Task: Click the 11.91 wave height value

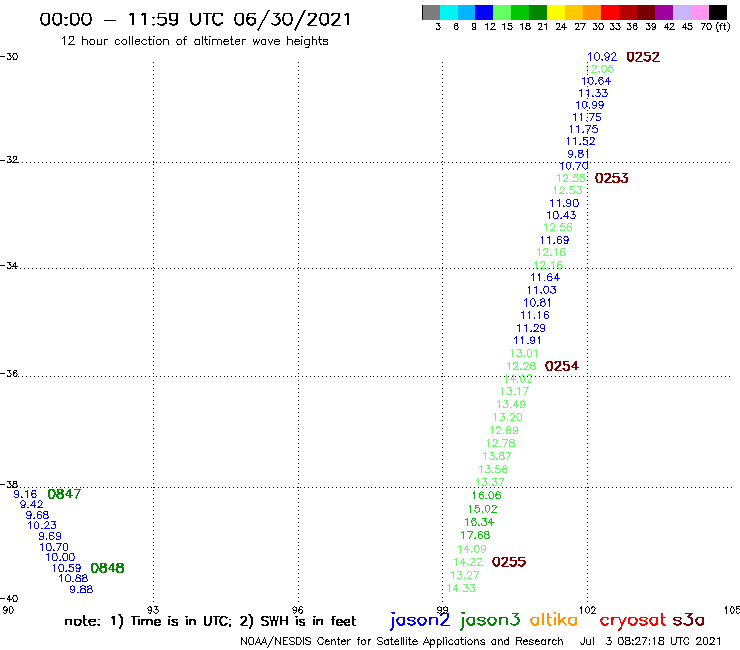Action: coord(527,340)
